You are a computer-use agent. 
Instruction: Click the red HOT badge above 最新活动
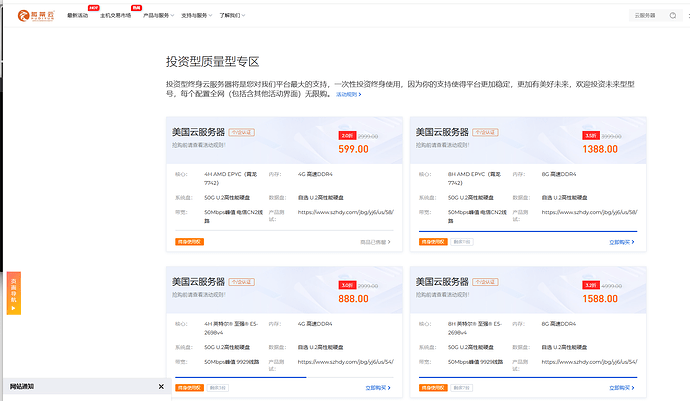click(x=93, y=8)
